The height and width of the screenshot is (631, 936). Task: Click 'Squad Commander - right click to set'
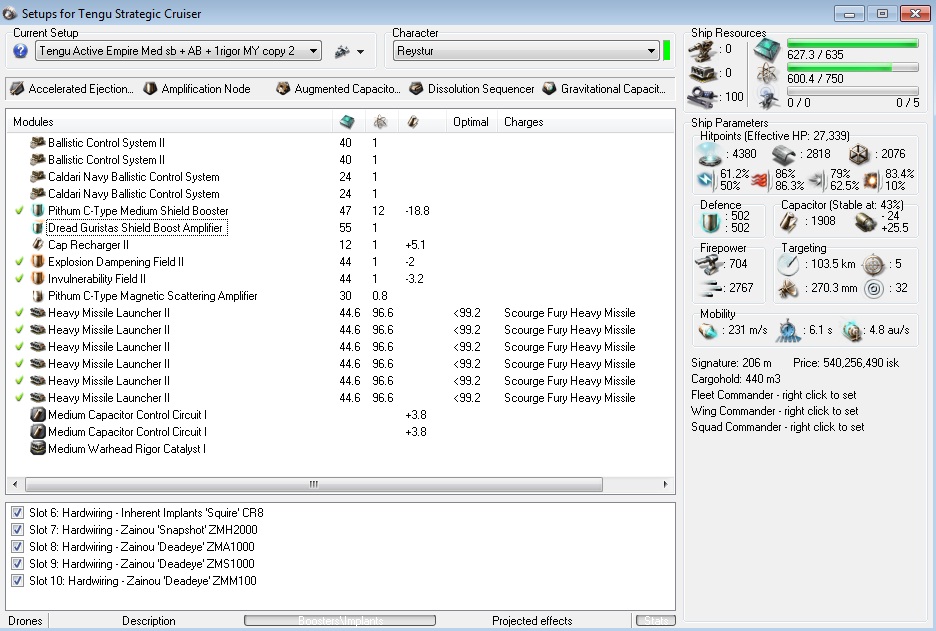click(x=778, y=427)
